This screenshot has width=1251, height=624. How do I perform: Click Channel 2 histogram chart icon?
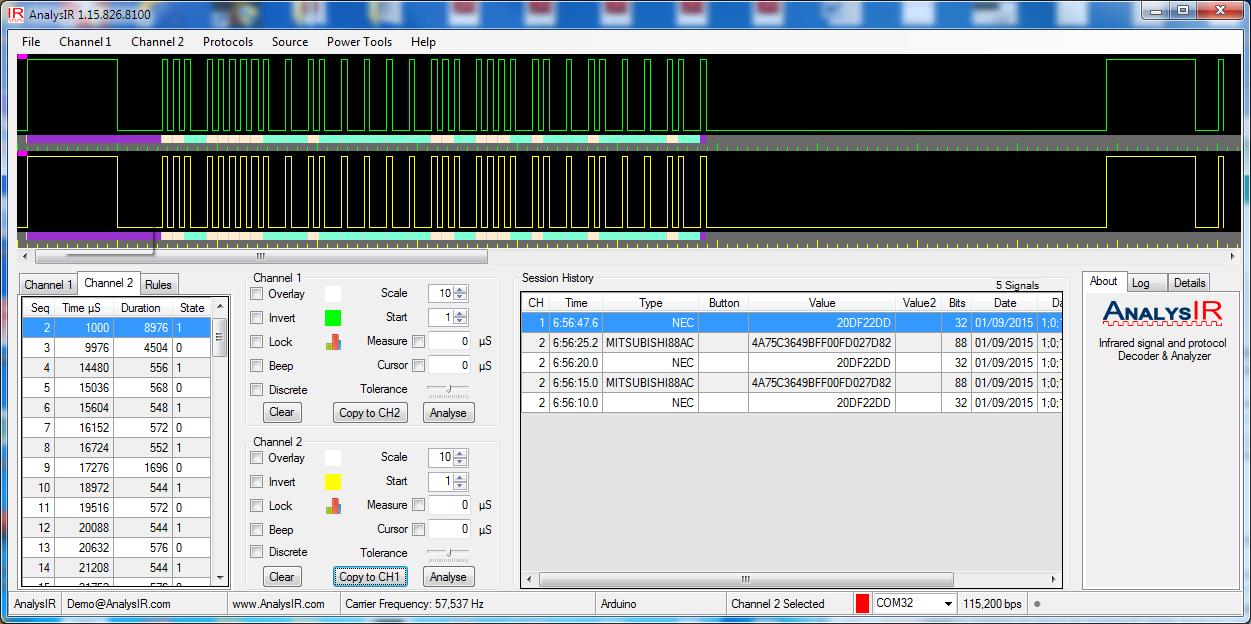(333, 506)
